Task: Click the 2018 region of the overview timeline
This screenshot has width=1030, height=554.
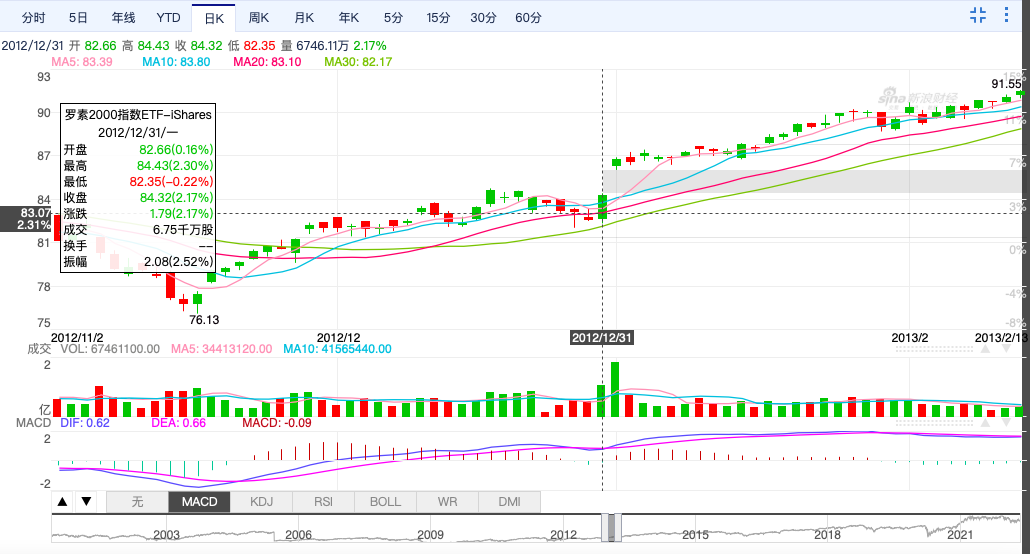Action: click(x=827, y=534)
